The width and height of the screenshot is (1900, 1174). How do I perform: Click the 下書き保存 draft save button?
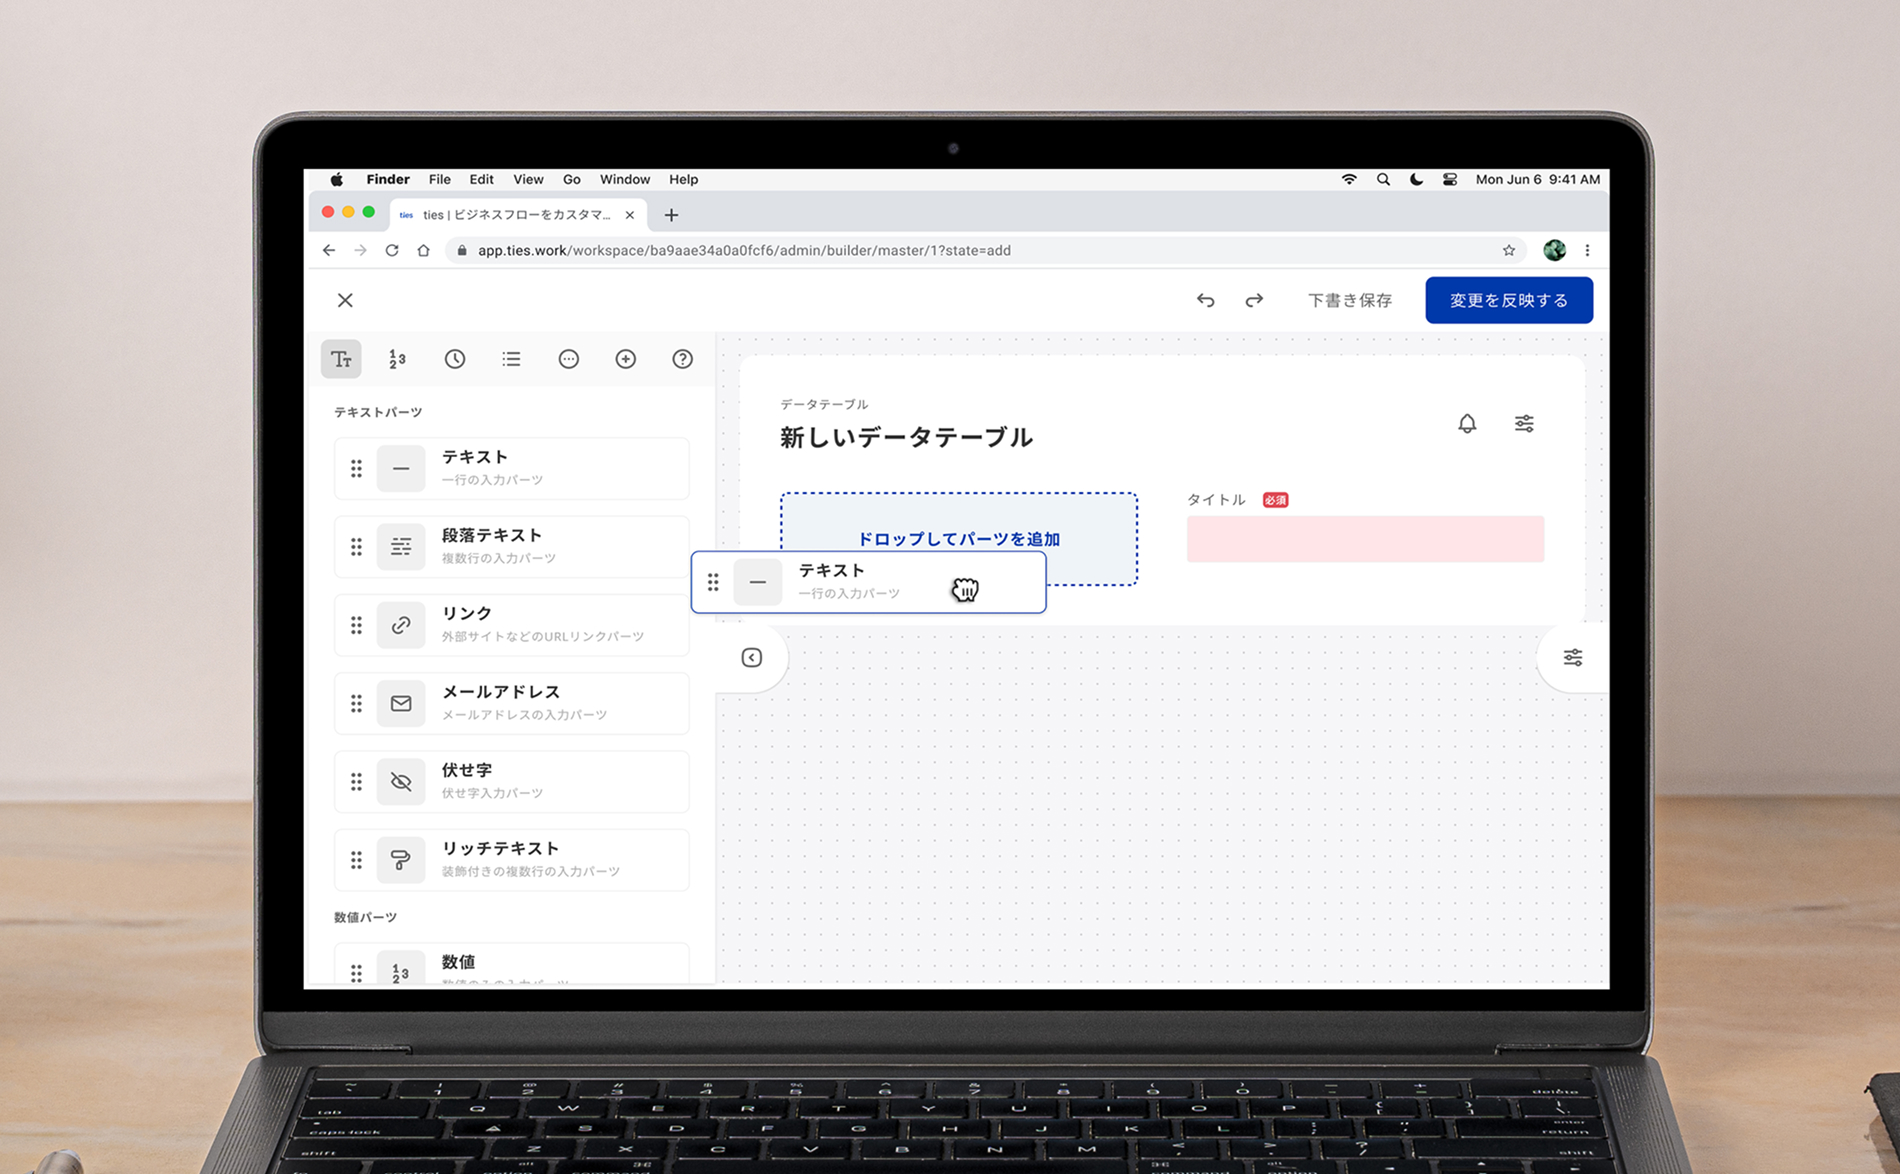coord(1350,300)
